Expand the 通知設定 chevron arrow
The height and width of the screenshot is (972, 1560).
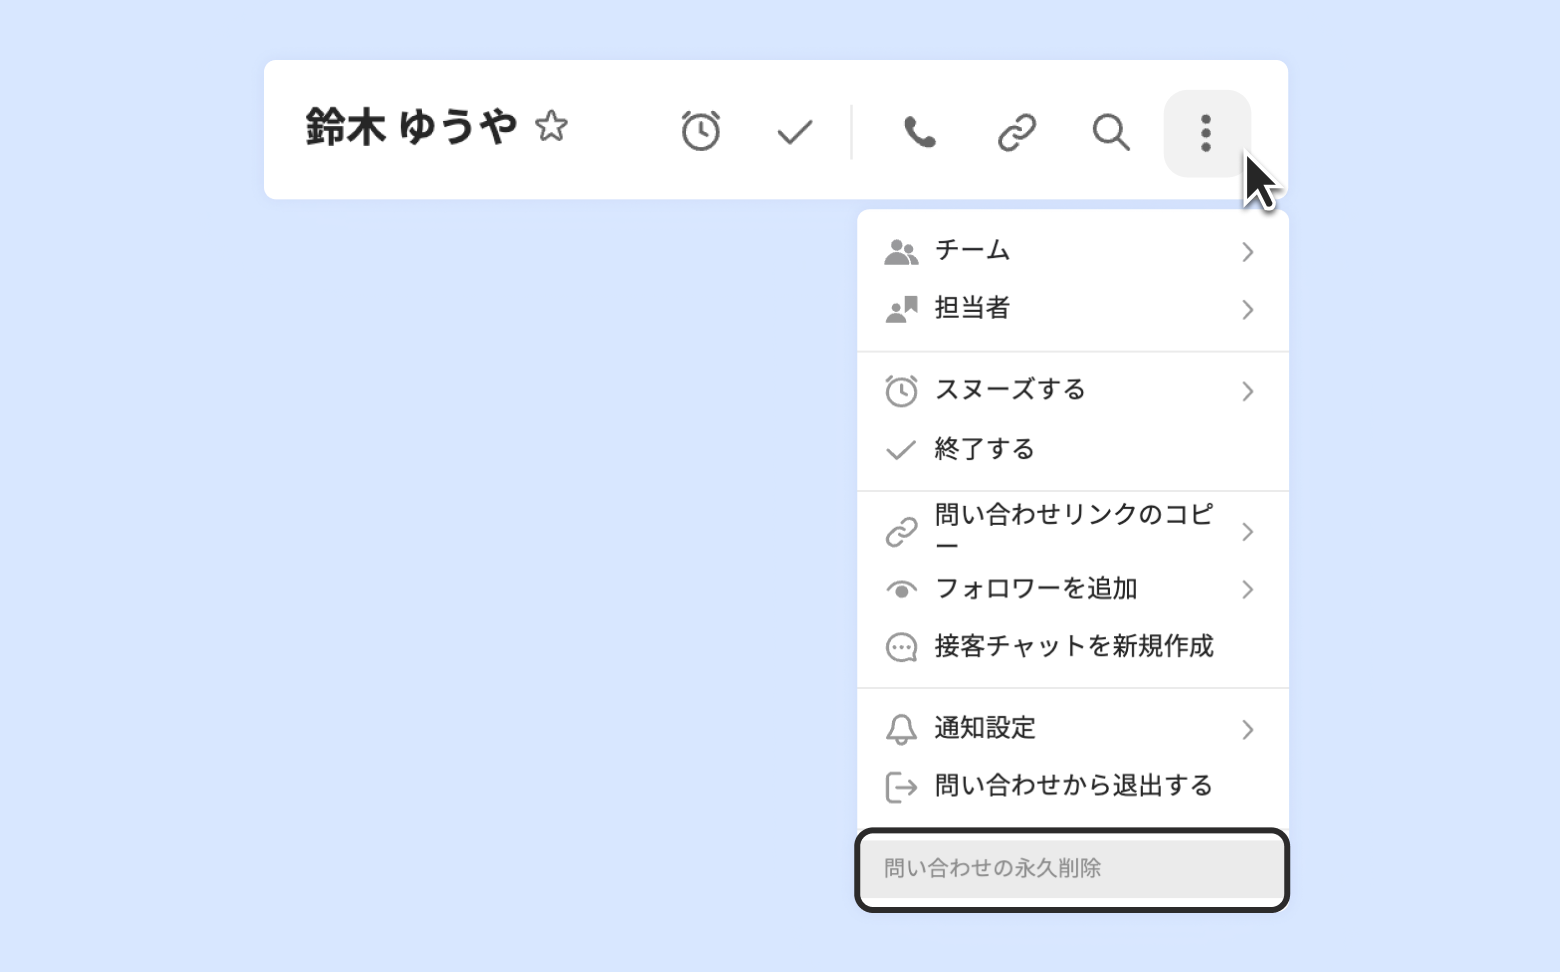[1247, 730]
